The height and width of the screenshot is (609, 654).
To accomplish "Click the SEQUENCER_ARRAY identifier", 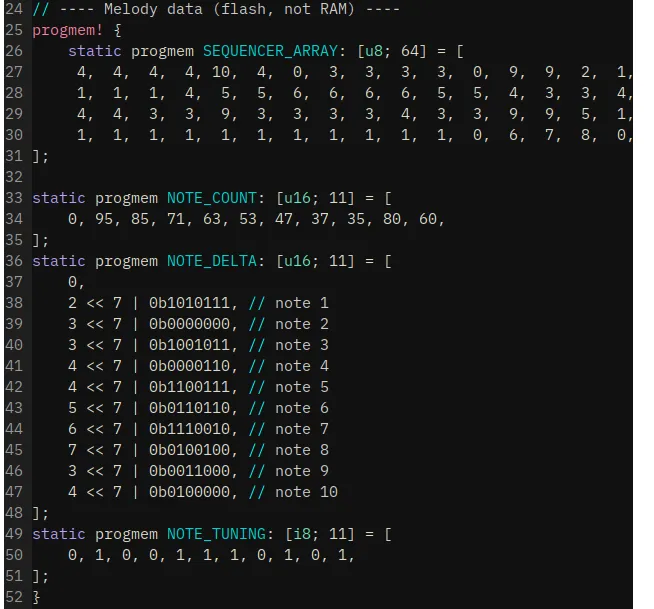I will pyautogui.click(x=270, y=51).
